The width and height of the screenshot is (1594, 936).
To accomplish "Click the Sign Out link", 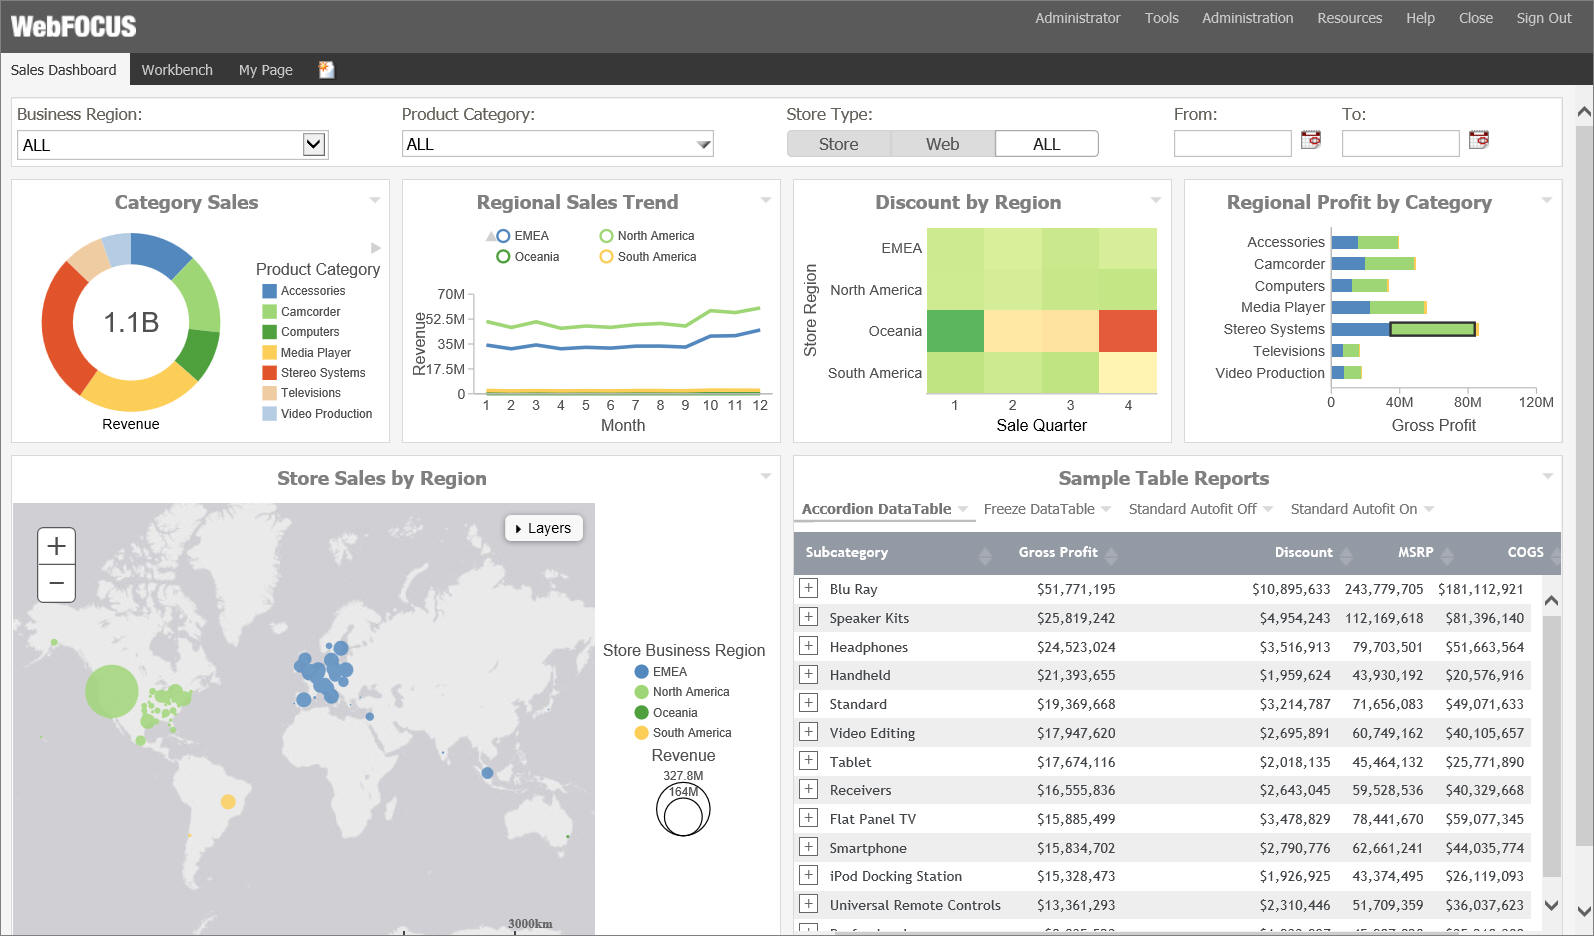I will (1543, 18).
